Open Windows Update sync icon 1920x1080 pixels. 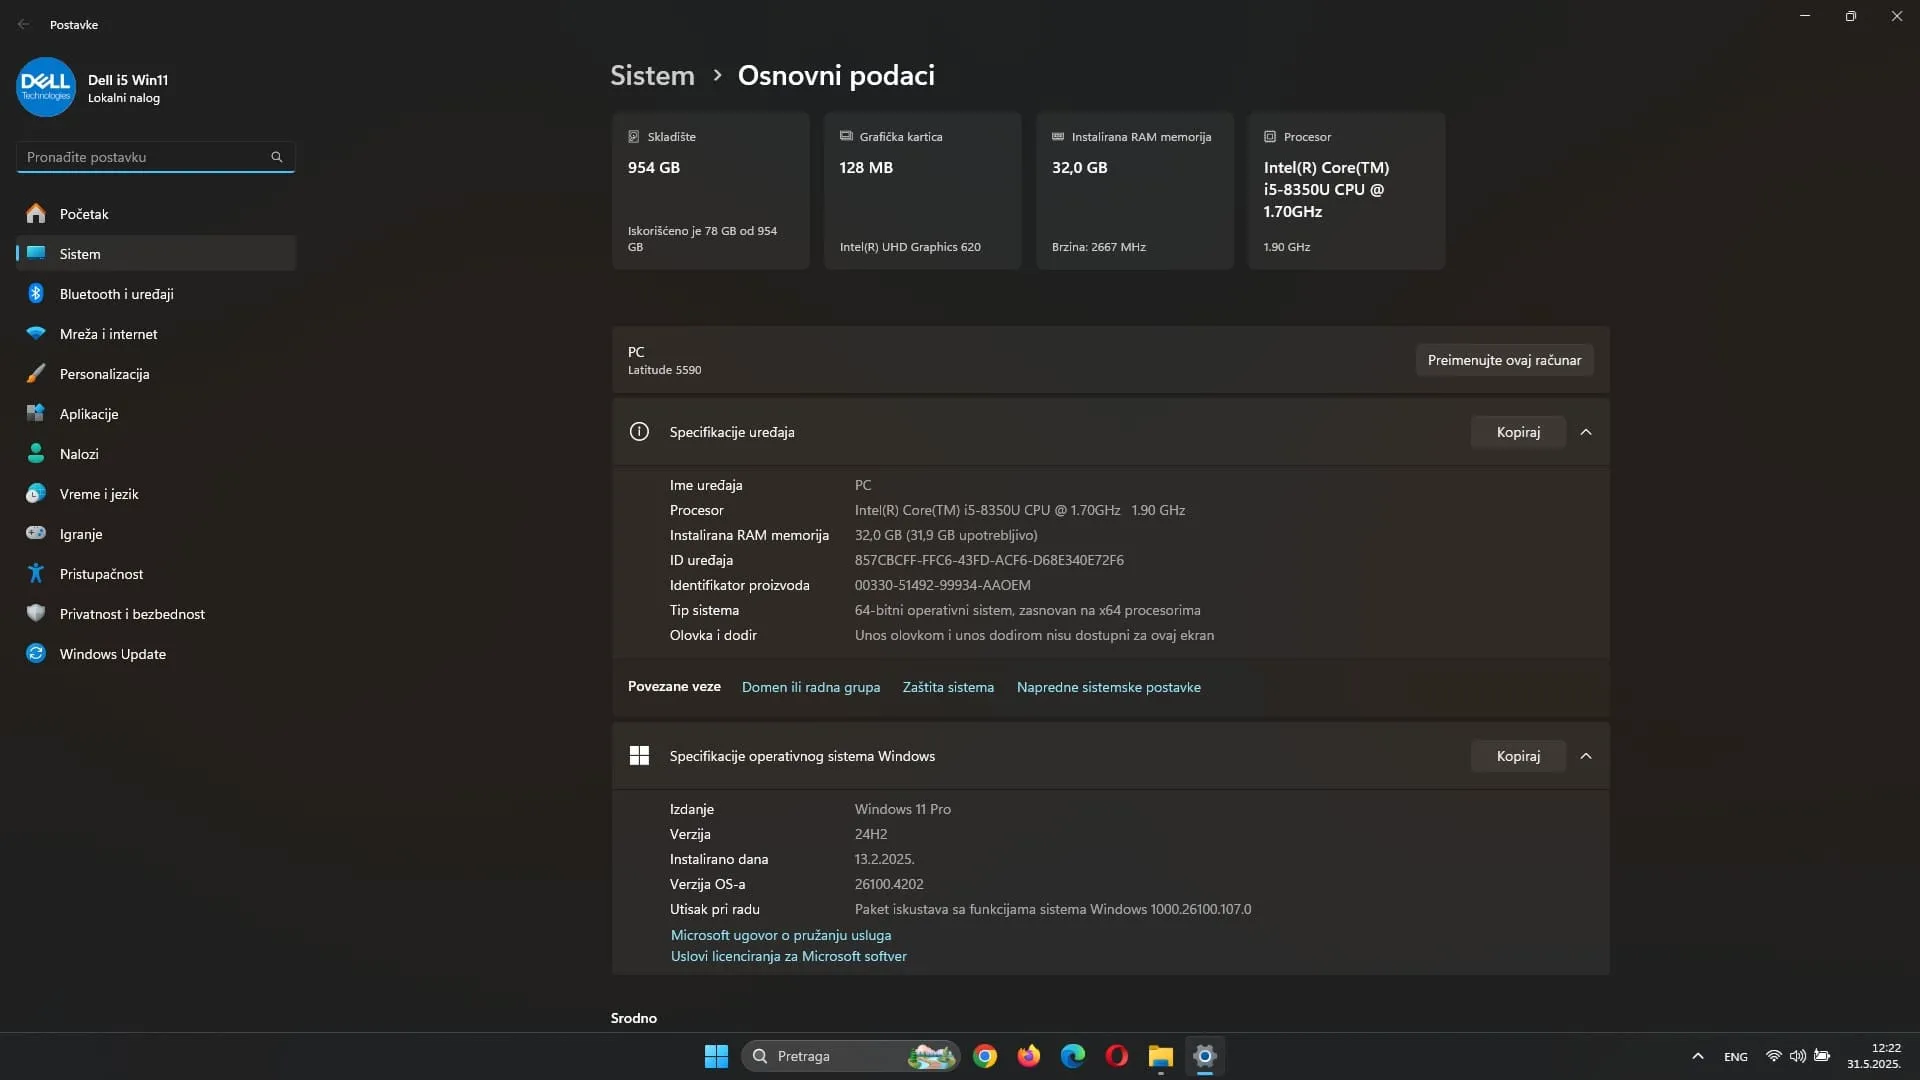36,654
